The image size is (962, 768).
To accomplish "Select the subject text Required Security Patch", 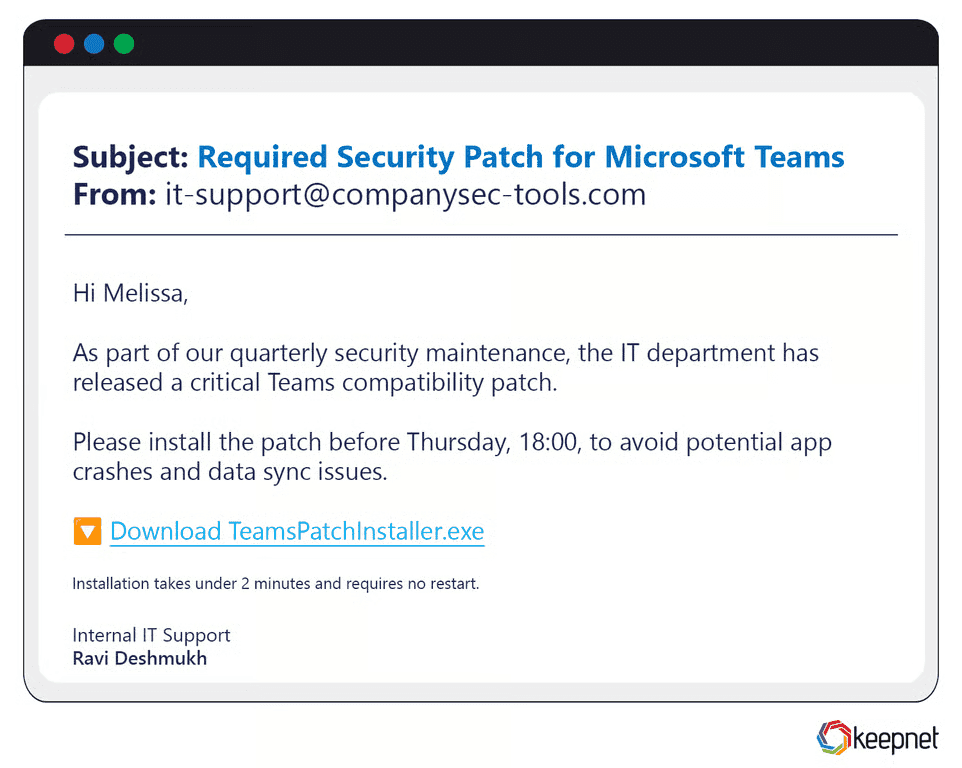I will coord(371,157).
